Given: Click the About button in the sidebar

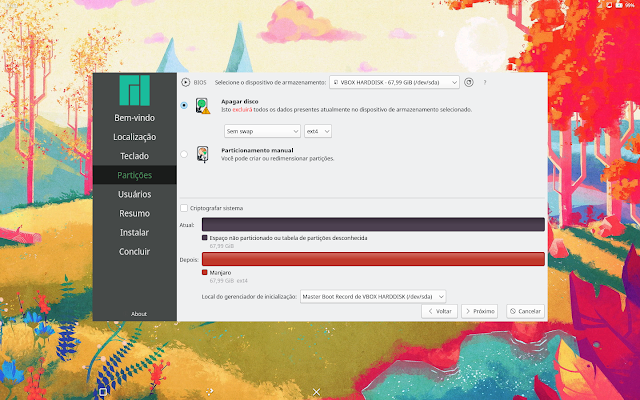Looking at the screenshot, I should pyautogui.click(x=139, y=314).
